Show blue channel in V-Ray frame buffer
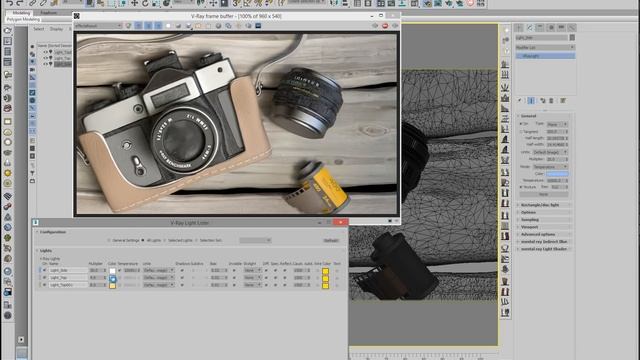Viewport: 640px width, 360px height. (x=158, y=26)
